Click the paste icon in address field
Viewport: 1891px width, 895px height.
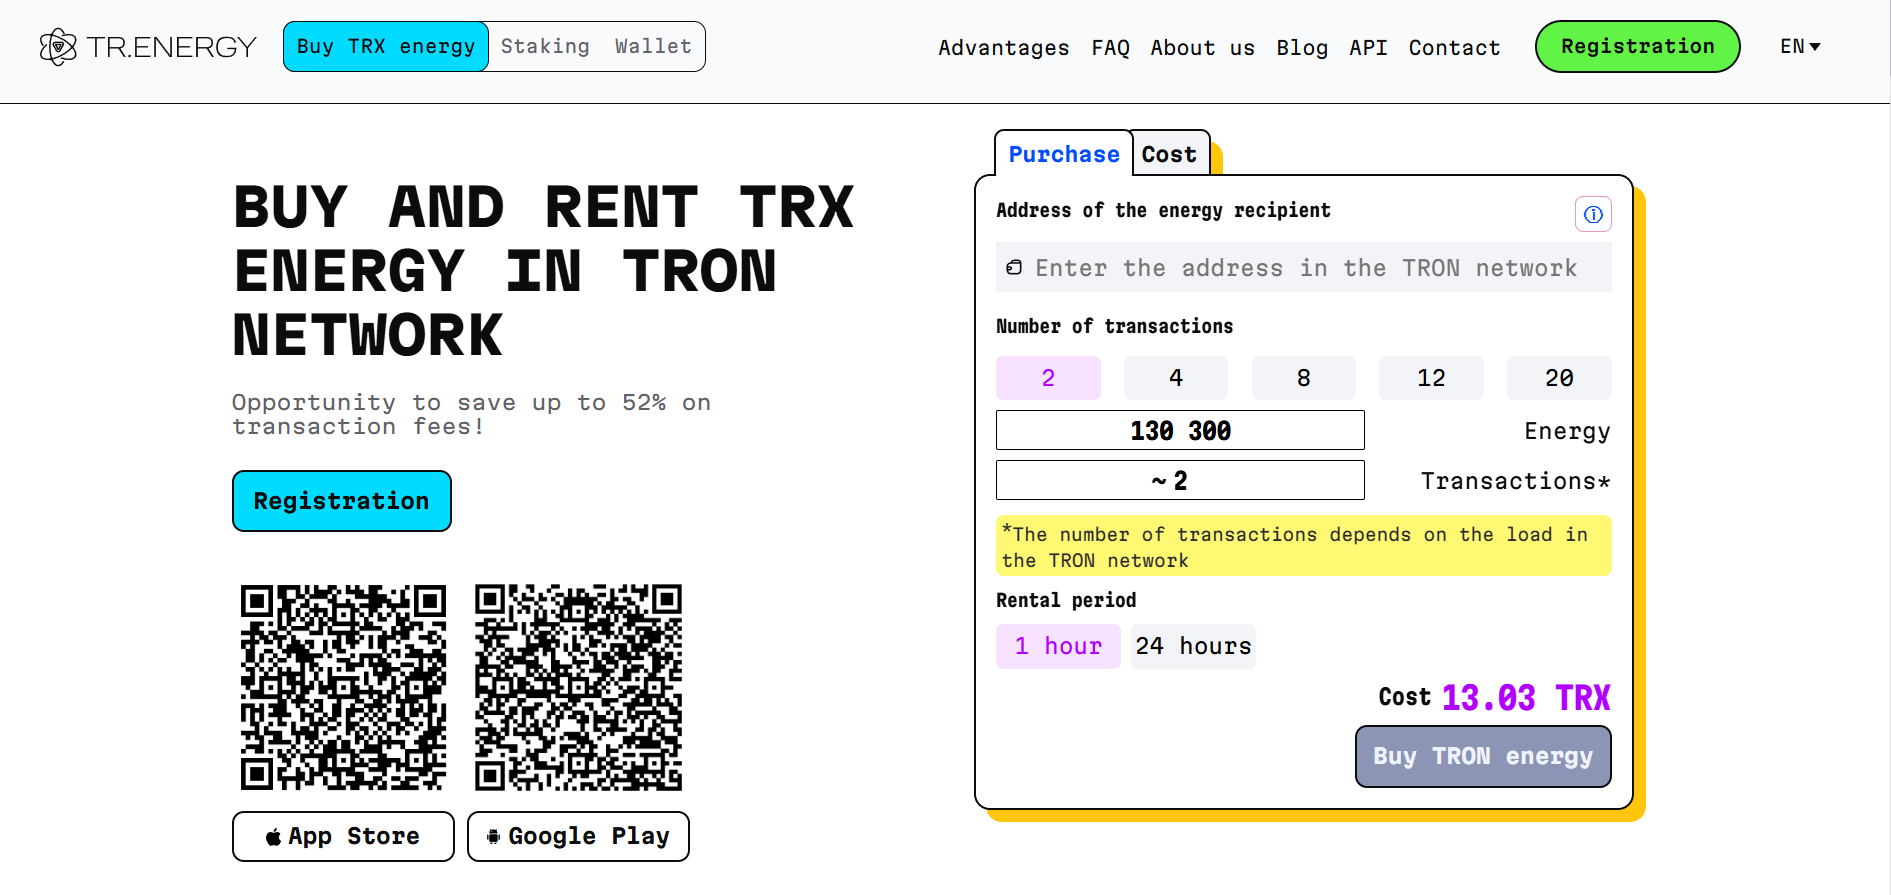[1014, 267]
